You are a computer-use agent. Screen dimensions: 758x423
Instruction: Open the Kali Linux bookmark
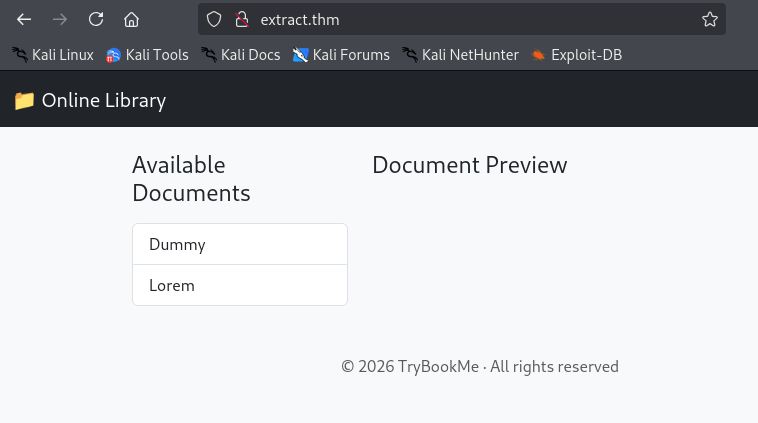(53, 55)
